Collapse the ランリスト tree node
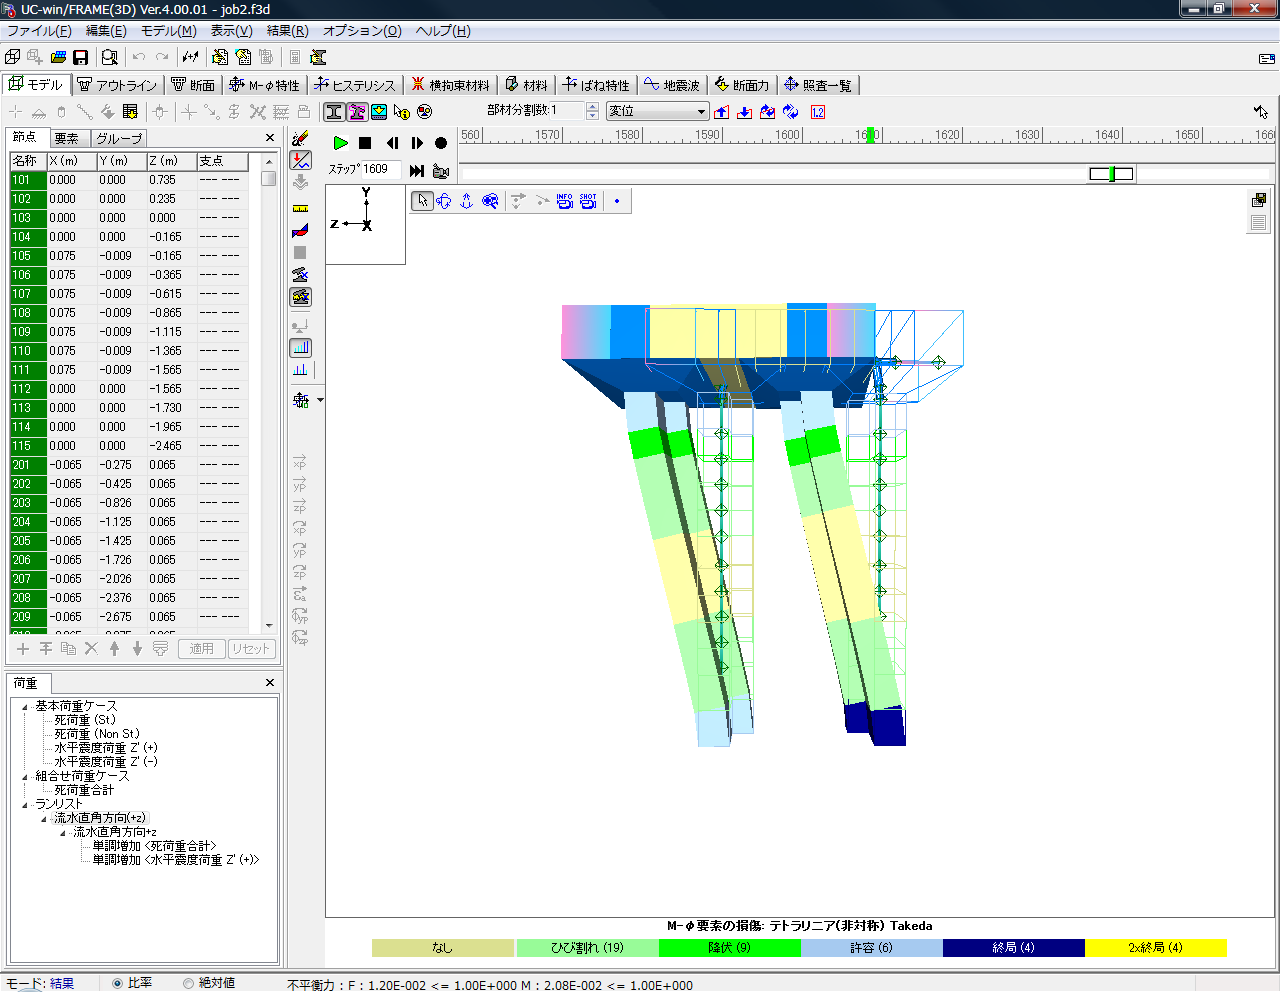Viewport: 1280px width, 992px height. point(26,804)
